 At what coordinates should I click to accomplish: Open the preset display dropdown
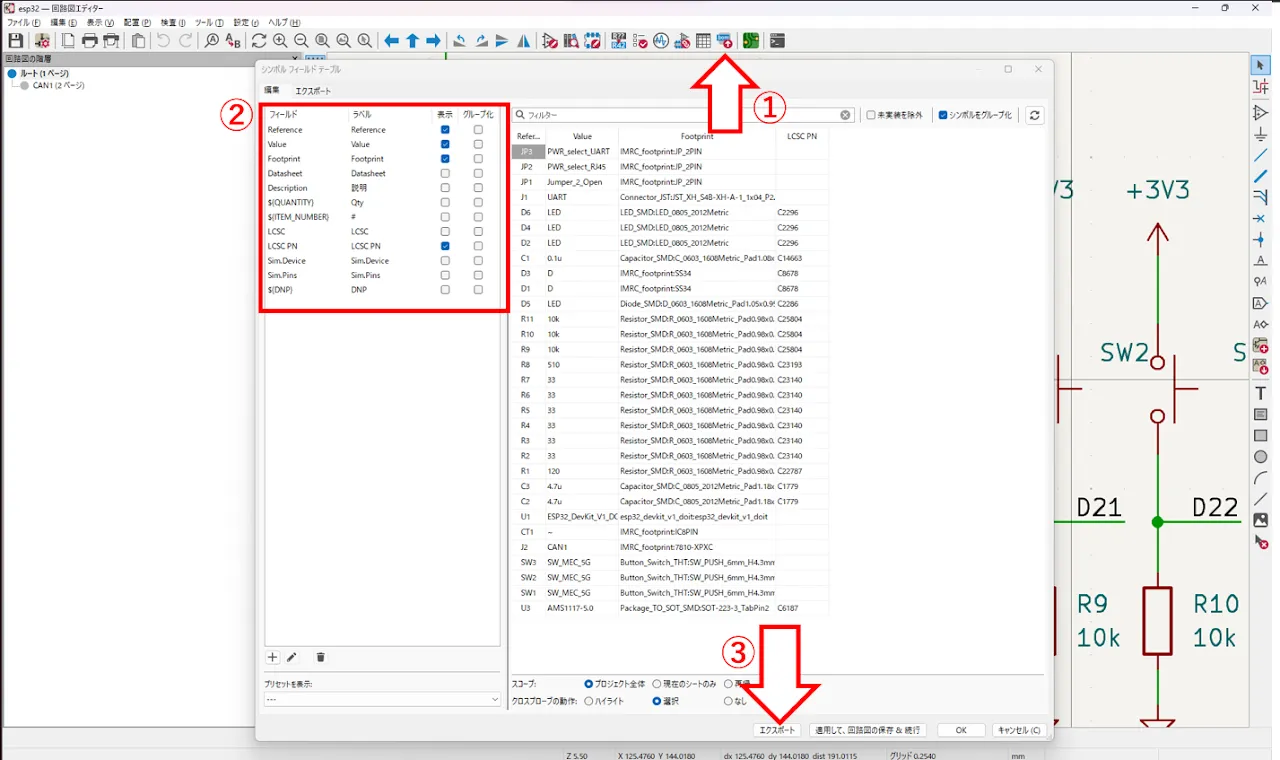click(381, 700)
